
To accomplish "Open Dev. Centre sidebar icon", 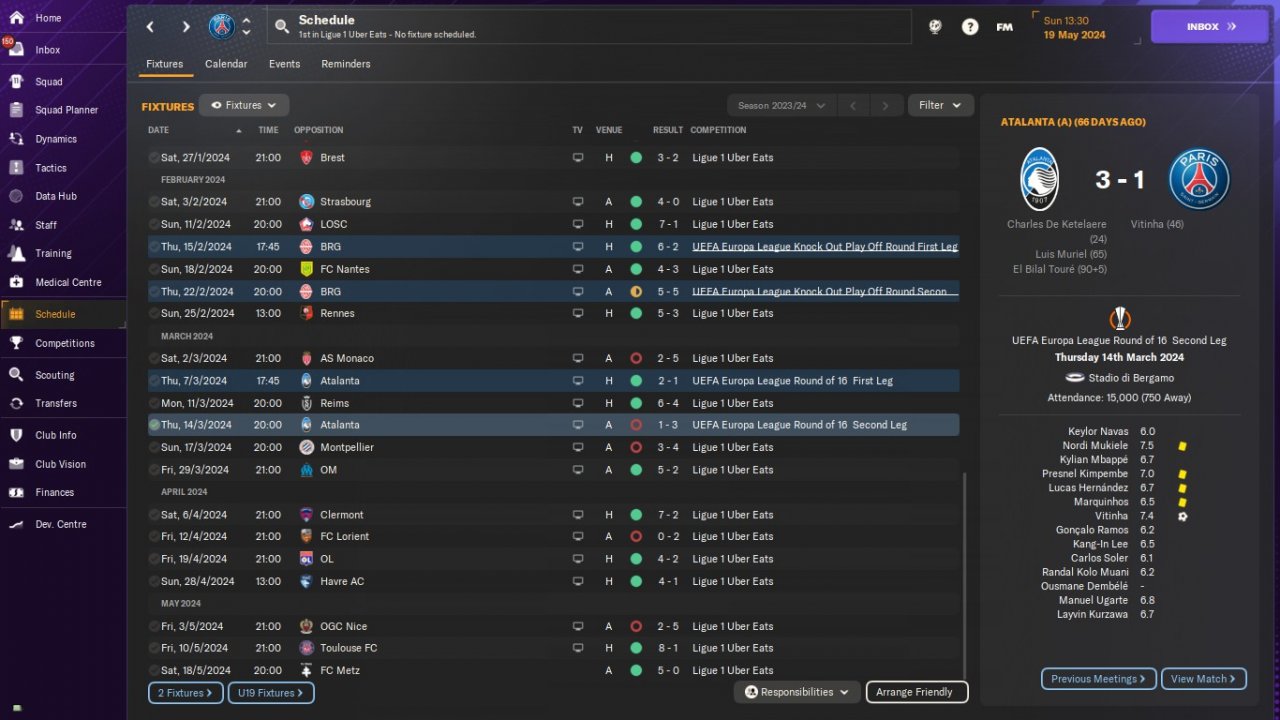I will pos(16,524).
